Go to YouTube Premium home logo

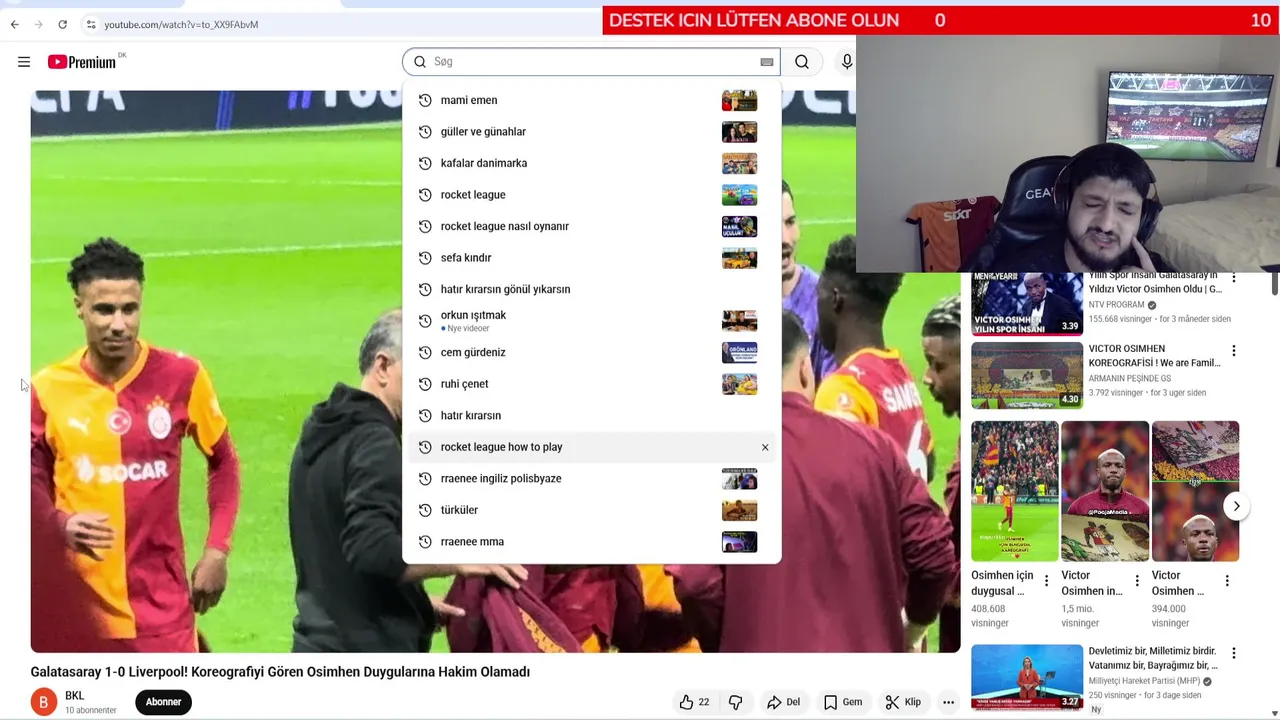pyautogui.click(x=81, y=62)
